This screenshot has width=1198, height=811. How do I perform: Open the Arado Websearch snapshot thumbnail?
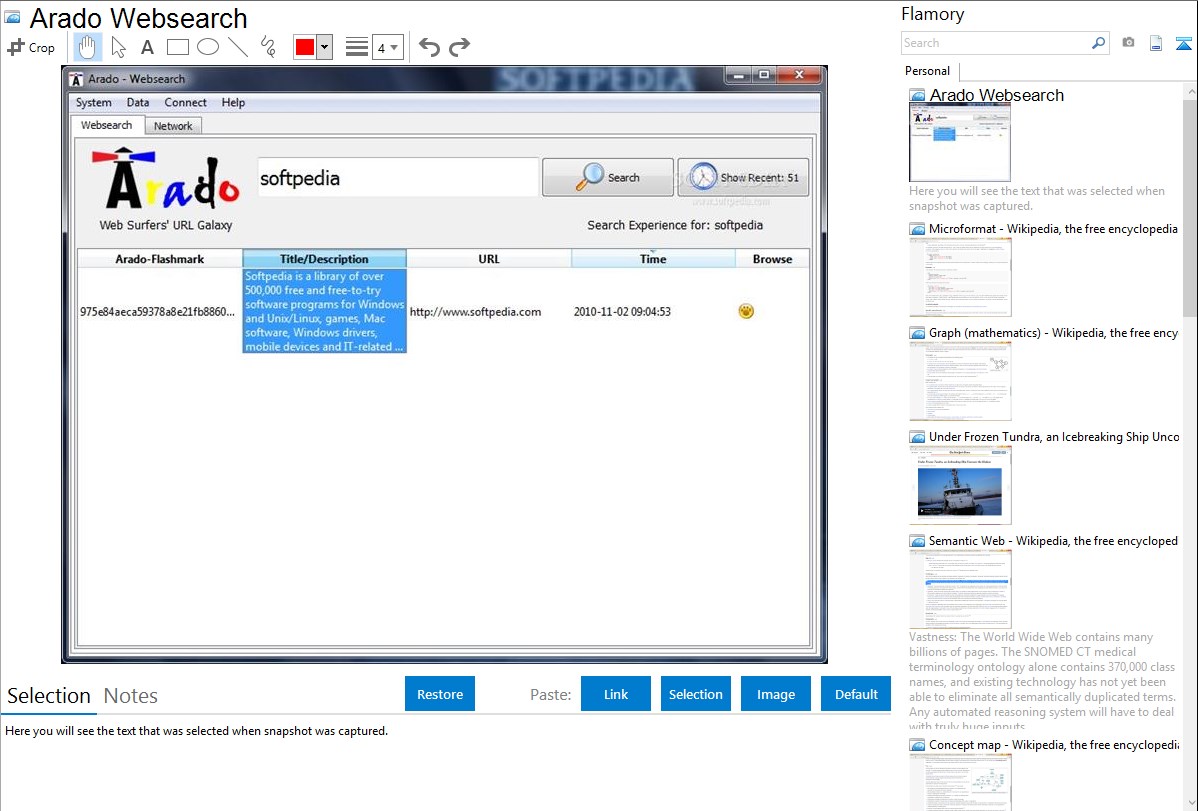[960, 143]
